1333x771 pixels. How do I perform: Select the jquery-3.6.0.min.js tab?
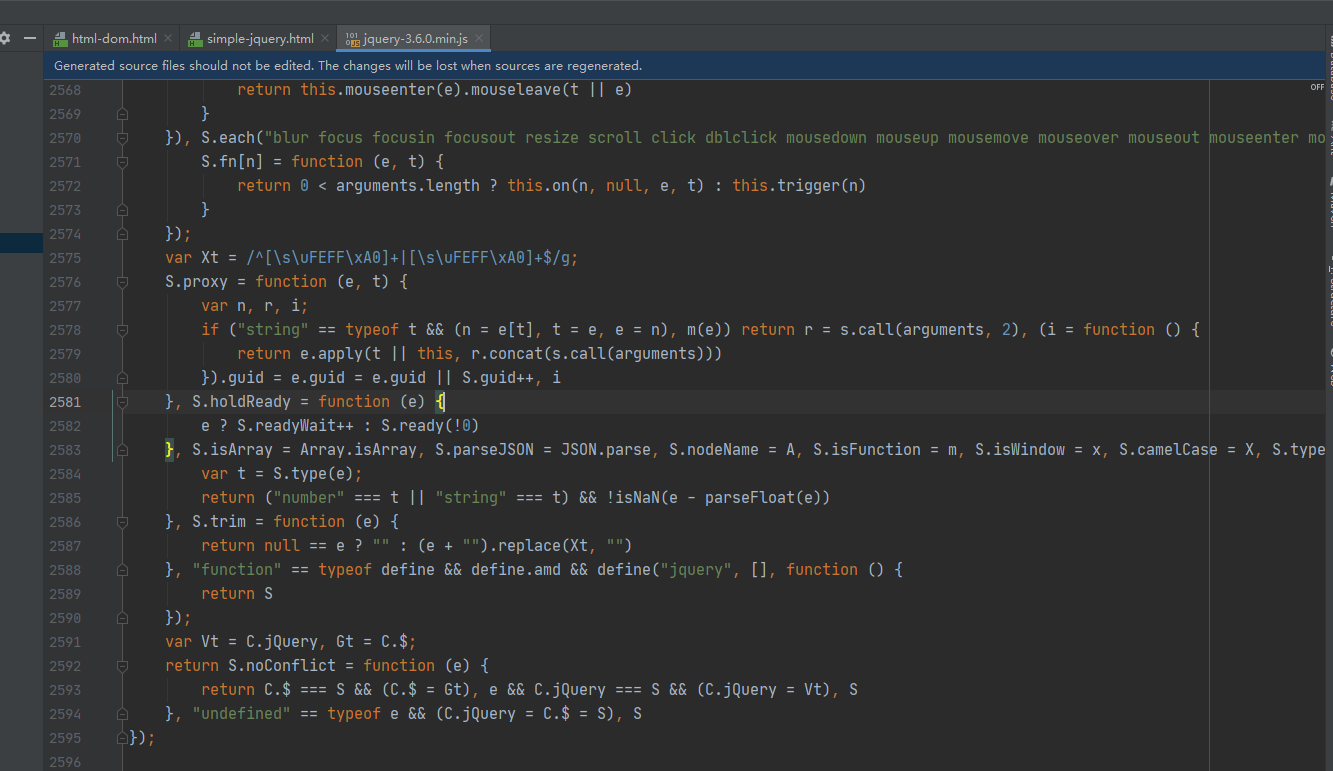(x=414, y=39)
